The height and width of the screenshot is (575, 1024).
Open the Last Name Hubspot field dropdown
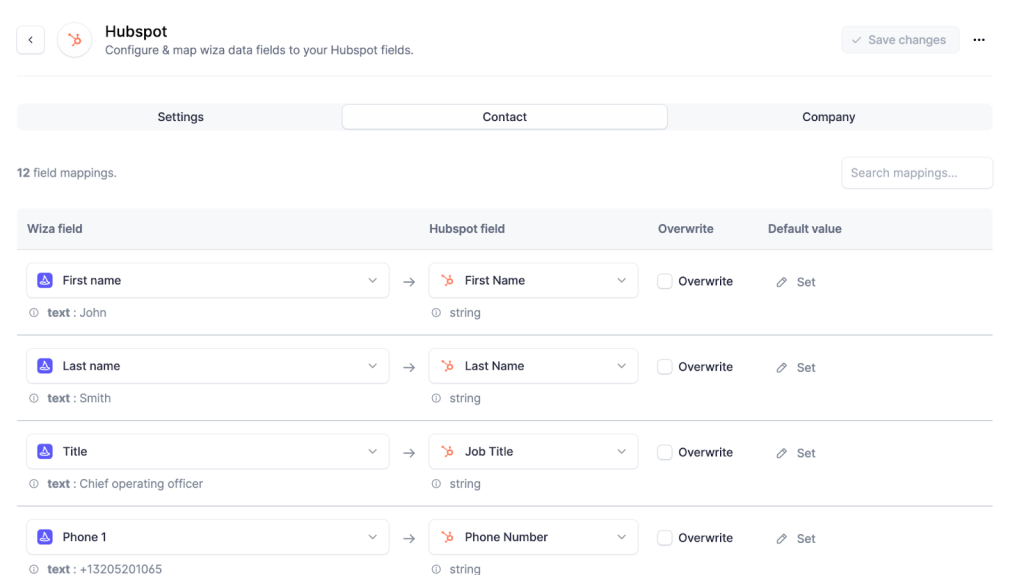click(x=534, y=366)
